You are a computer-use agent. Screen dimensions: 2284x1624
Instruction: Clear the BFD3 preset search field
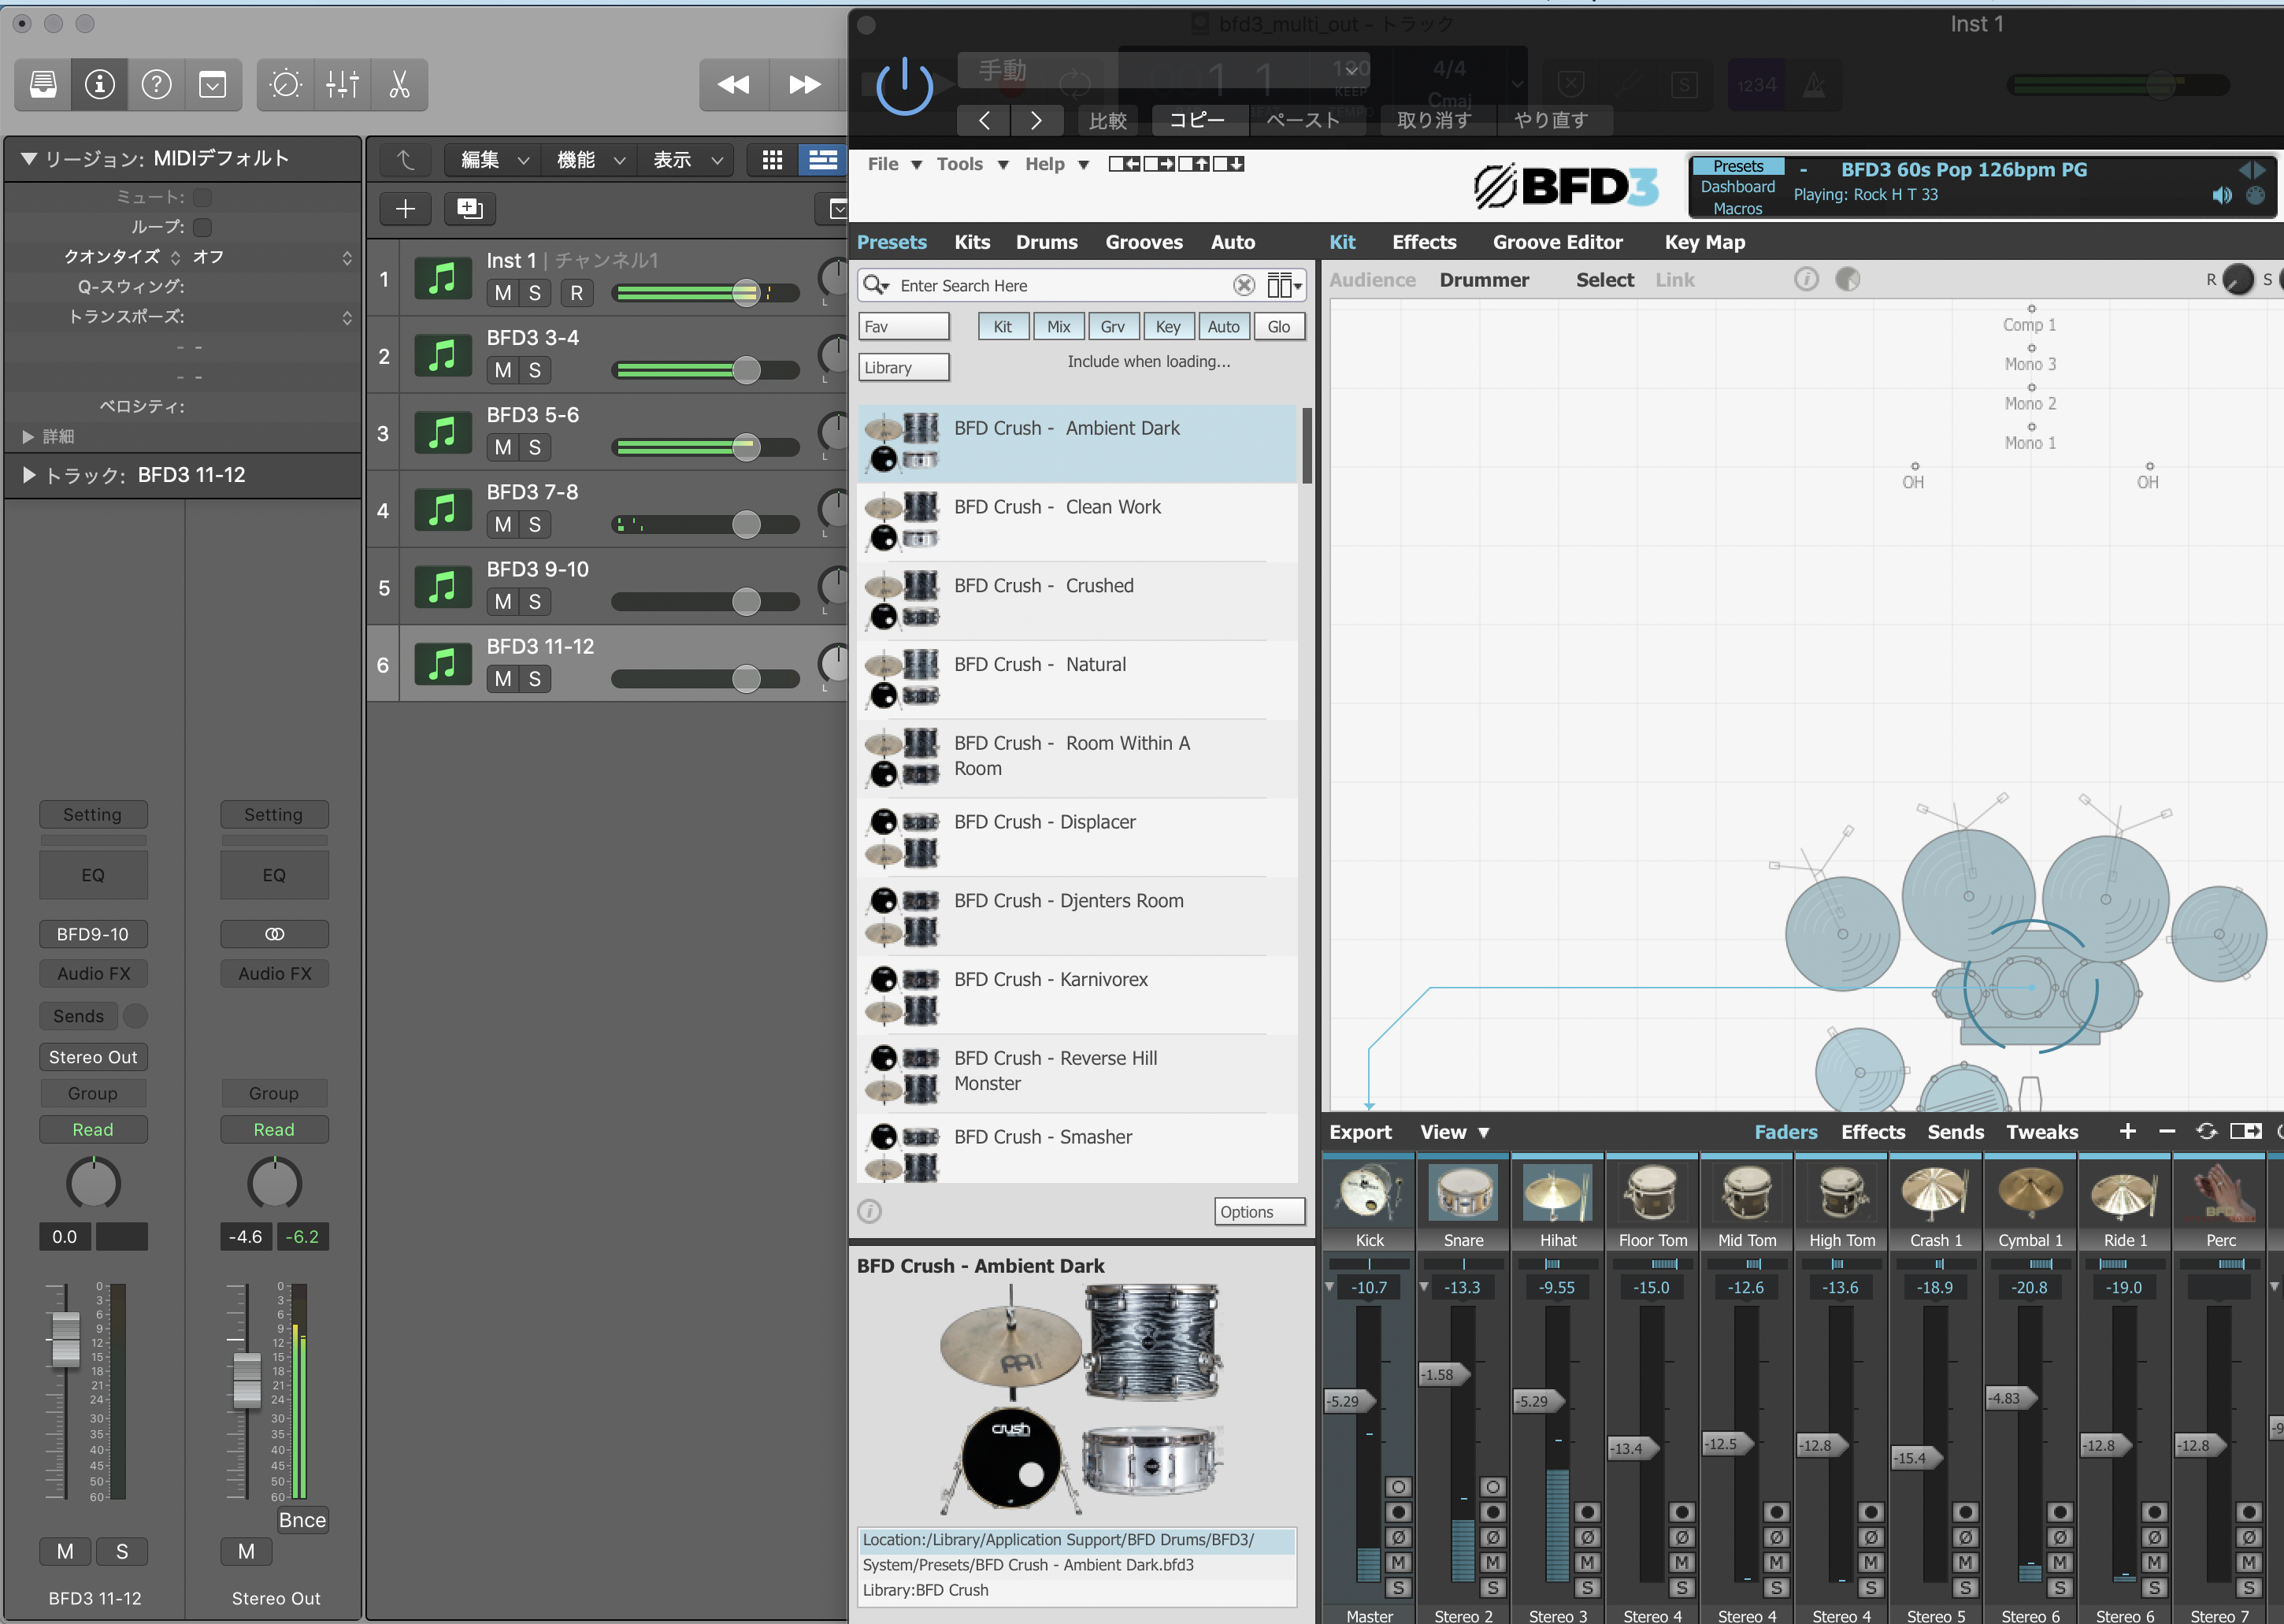1243,286
